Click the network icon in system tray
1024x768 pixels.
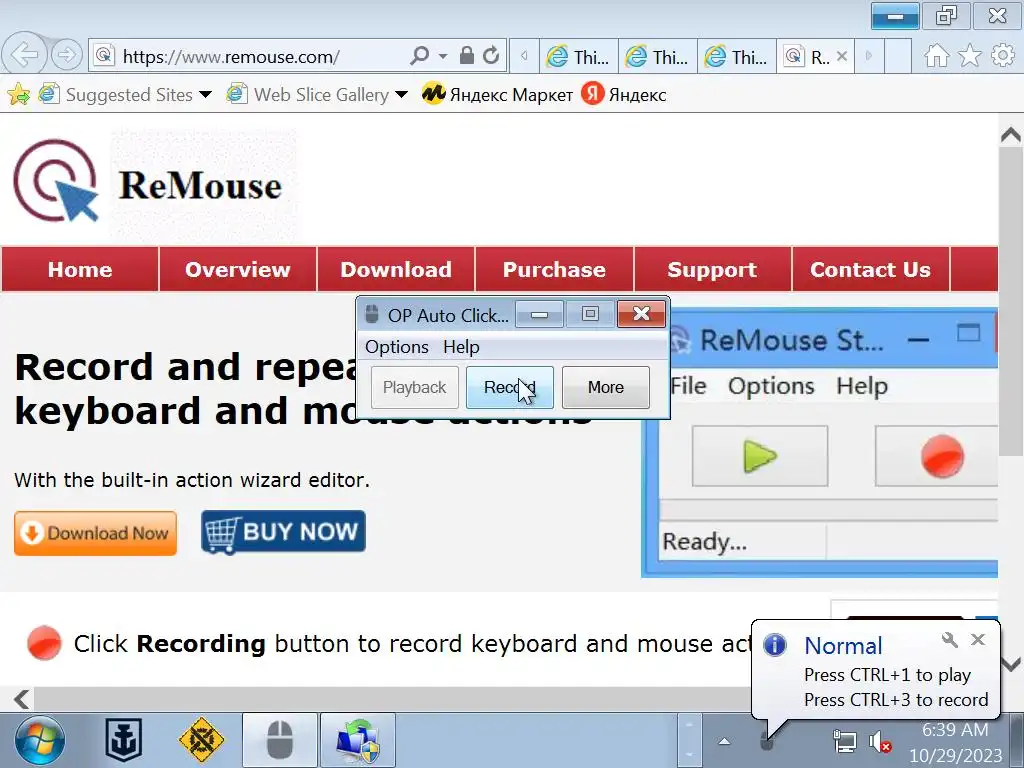(x=844, y=742)
